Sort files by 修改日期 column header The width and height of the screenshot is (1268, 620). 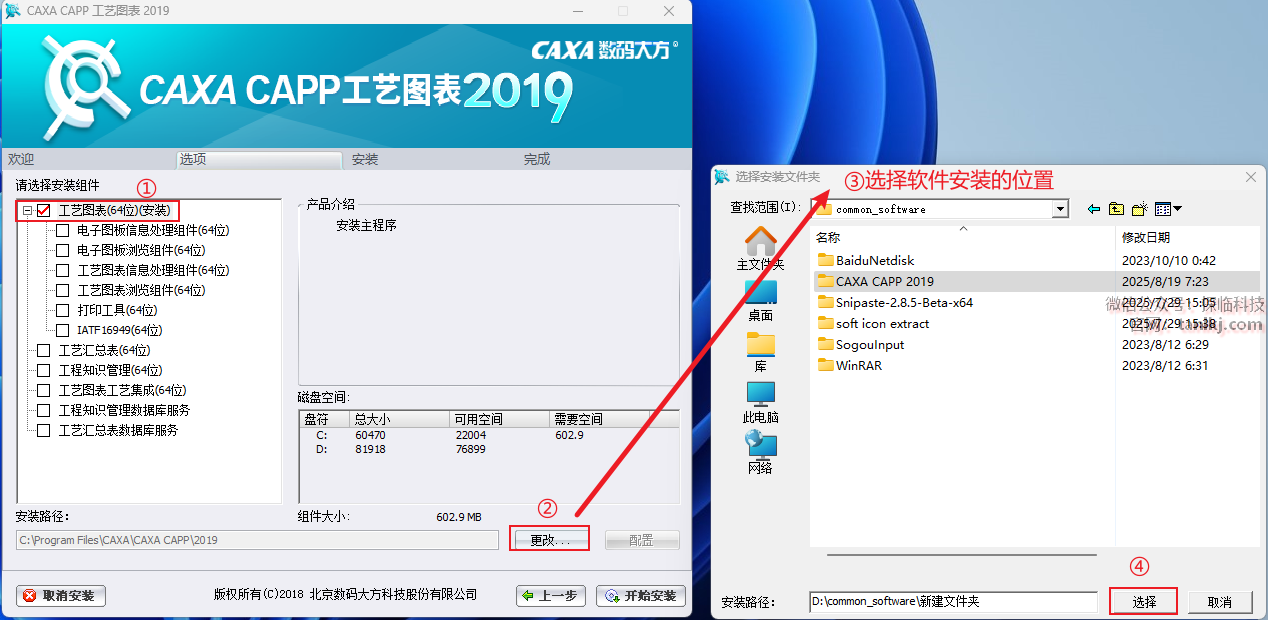click(x=1187, y=238)
